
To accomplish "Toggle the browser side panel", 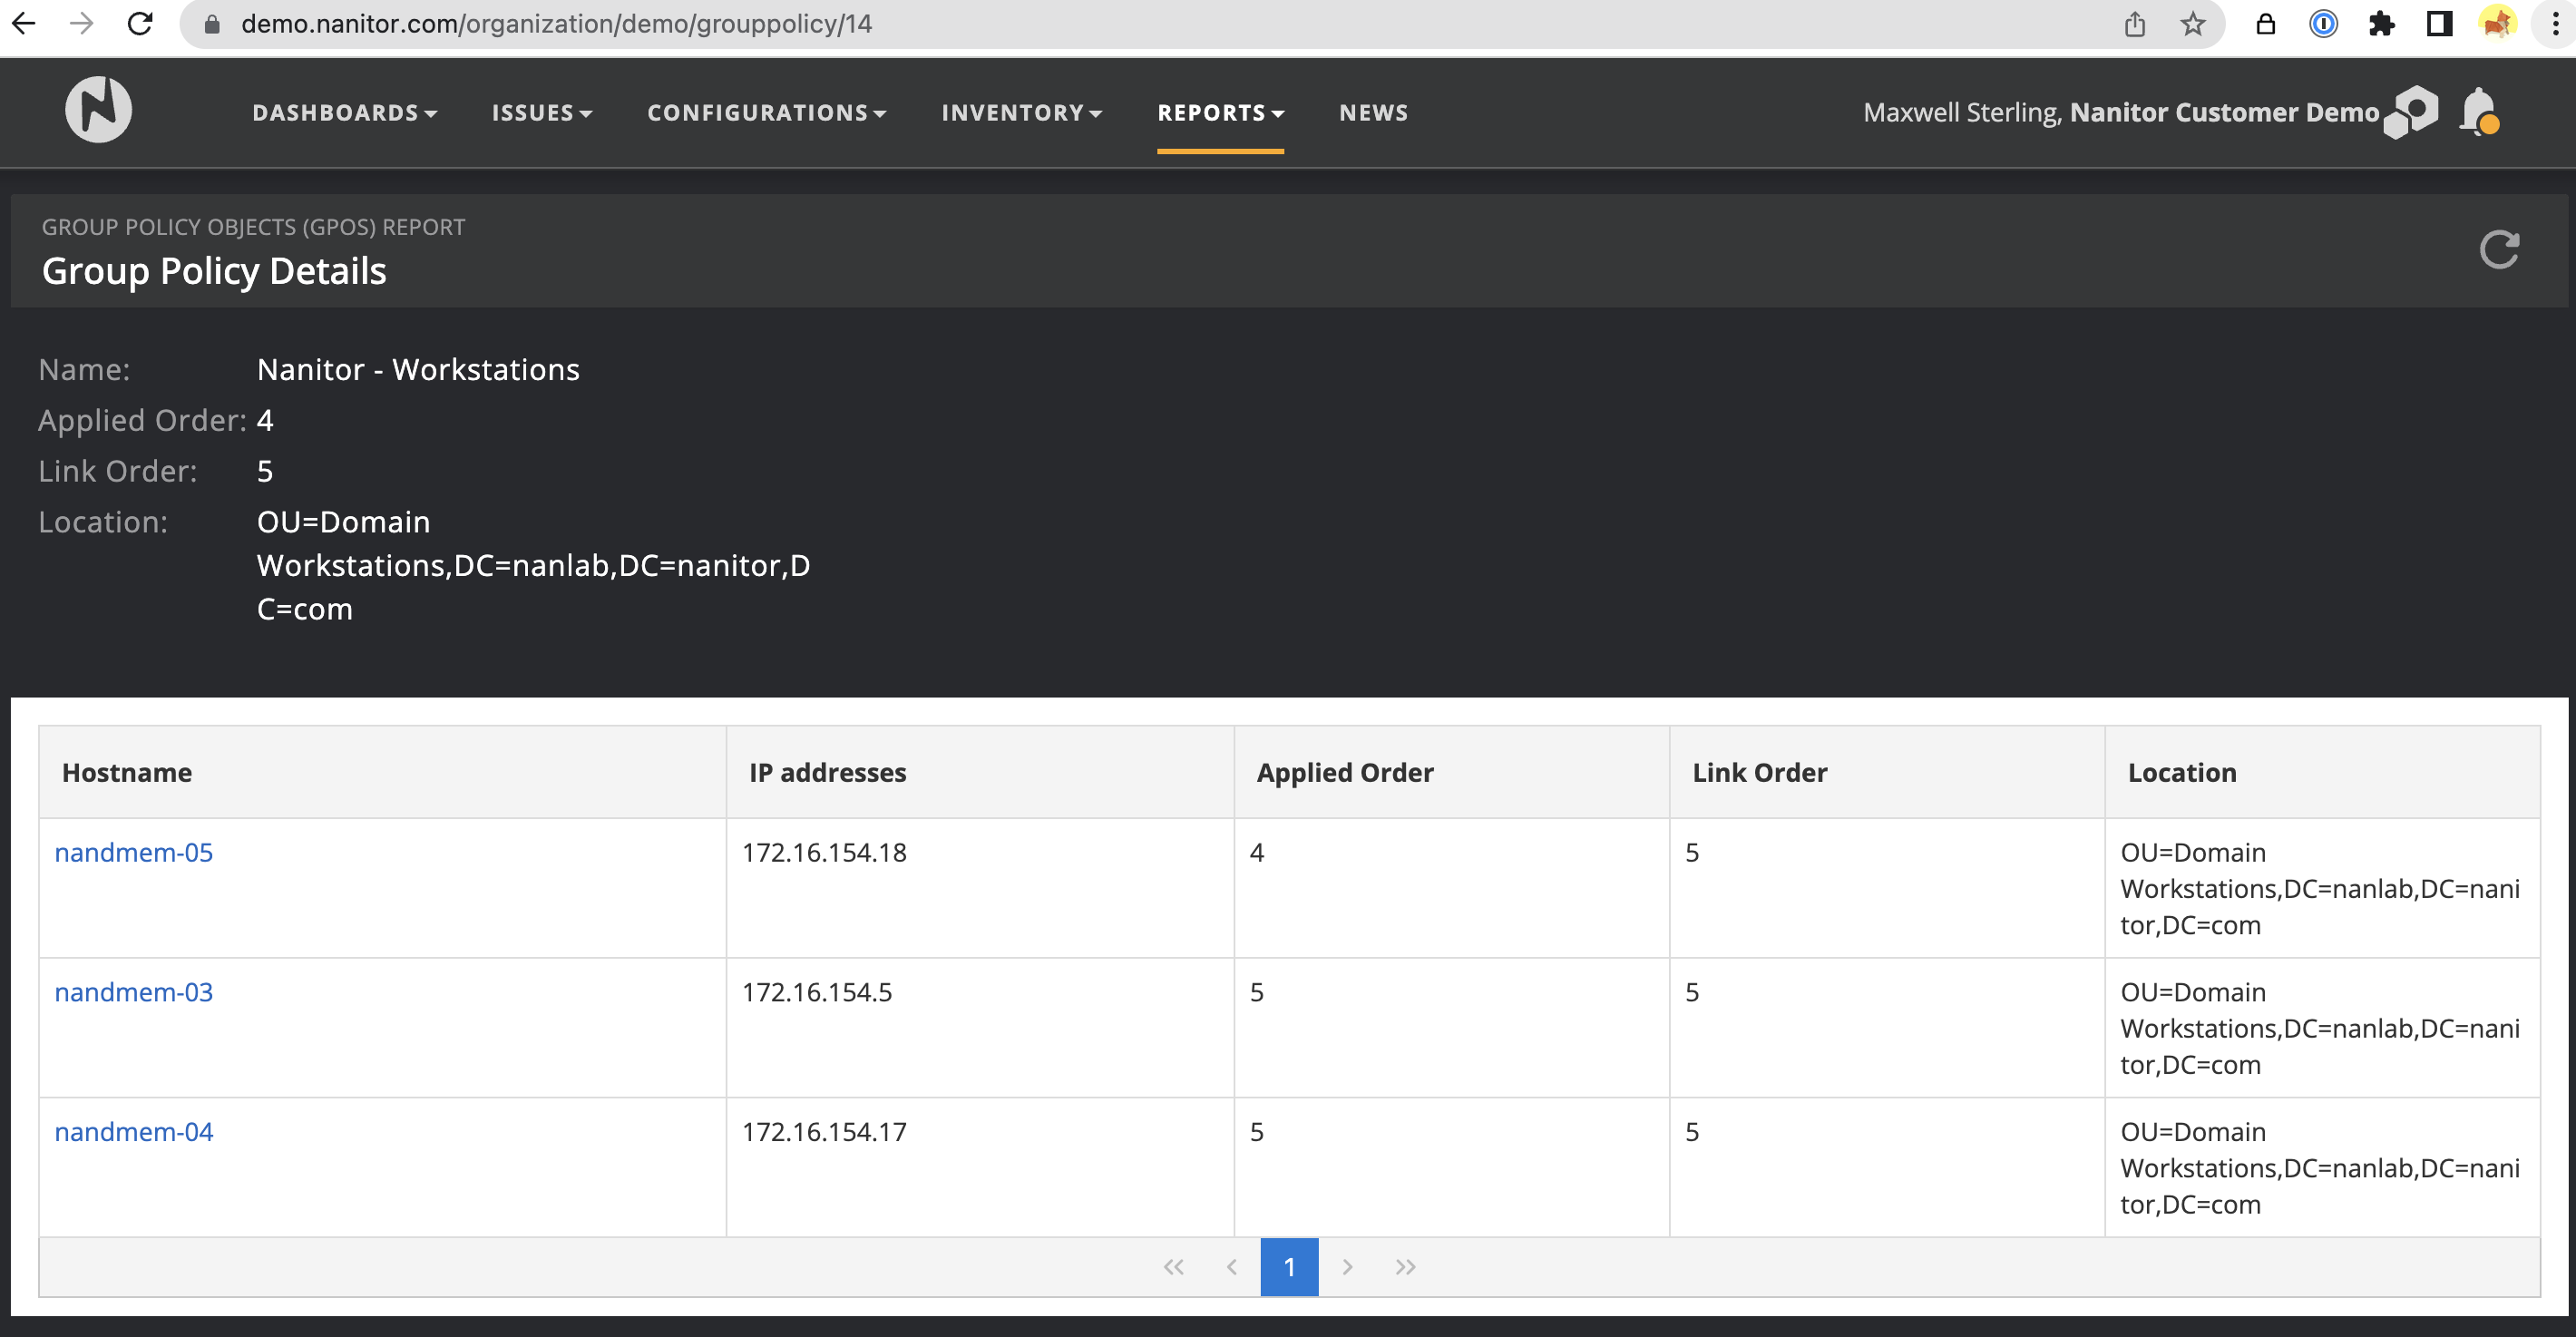I will [2440, 24].
